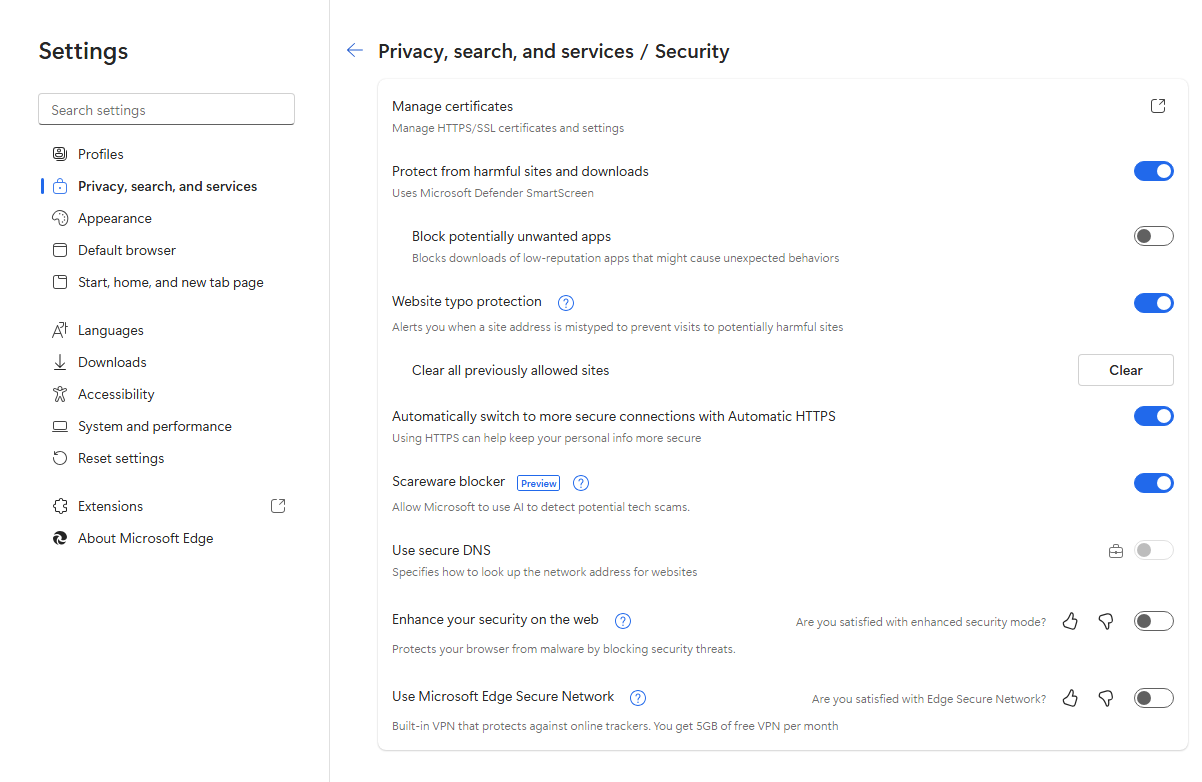Click the Search settings input field

pyautogui.click(x=166, y=110)
